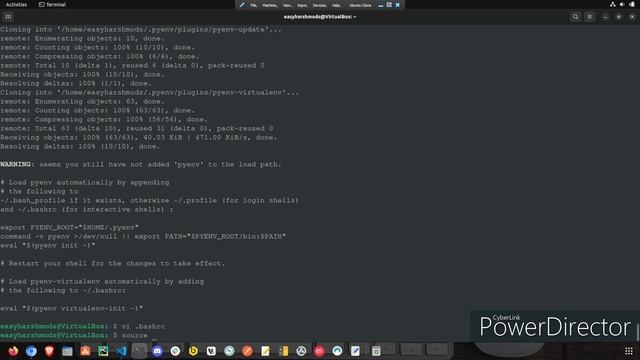Screen dimensions: 640x360
Task: Open the battery/power indicator
Action: [632, 4]
